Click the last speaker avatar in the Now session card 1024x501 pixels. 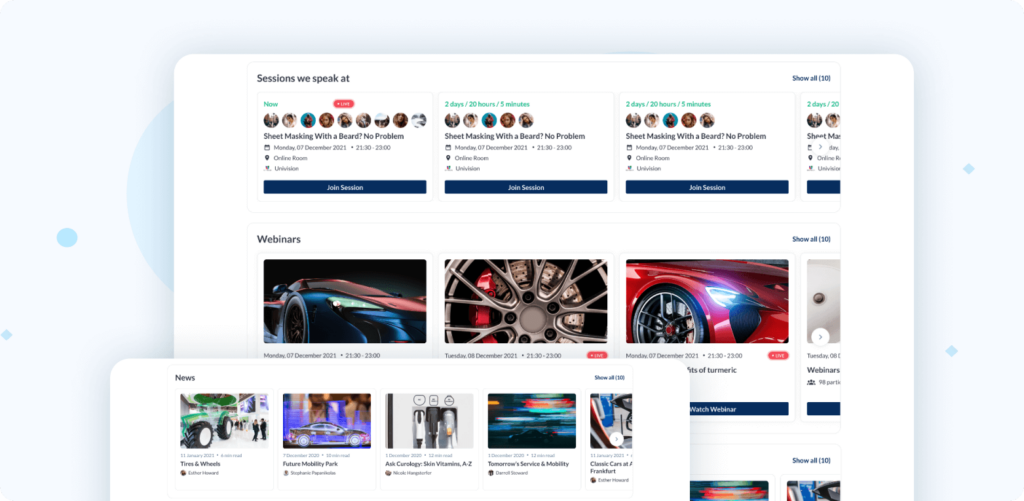pos(419,120)
